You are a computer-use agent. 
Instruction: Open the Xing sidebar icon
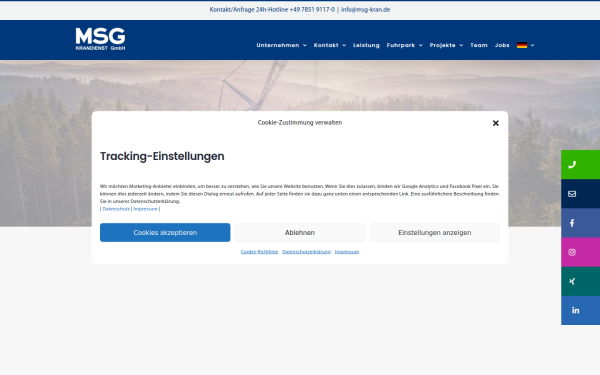(x=572, y=281)
